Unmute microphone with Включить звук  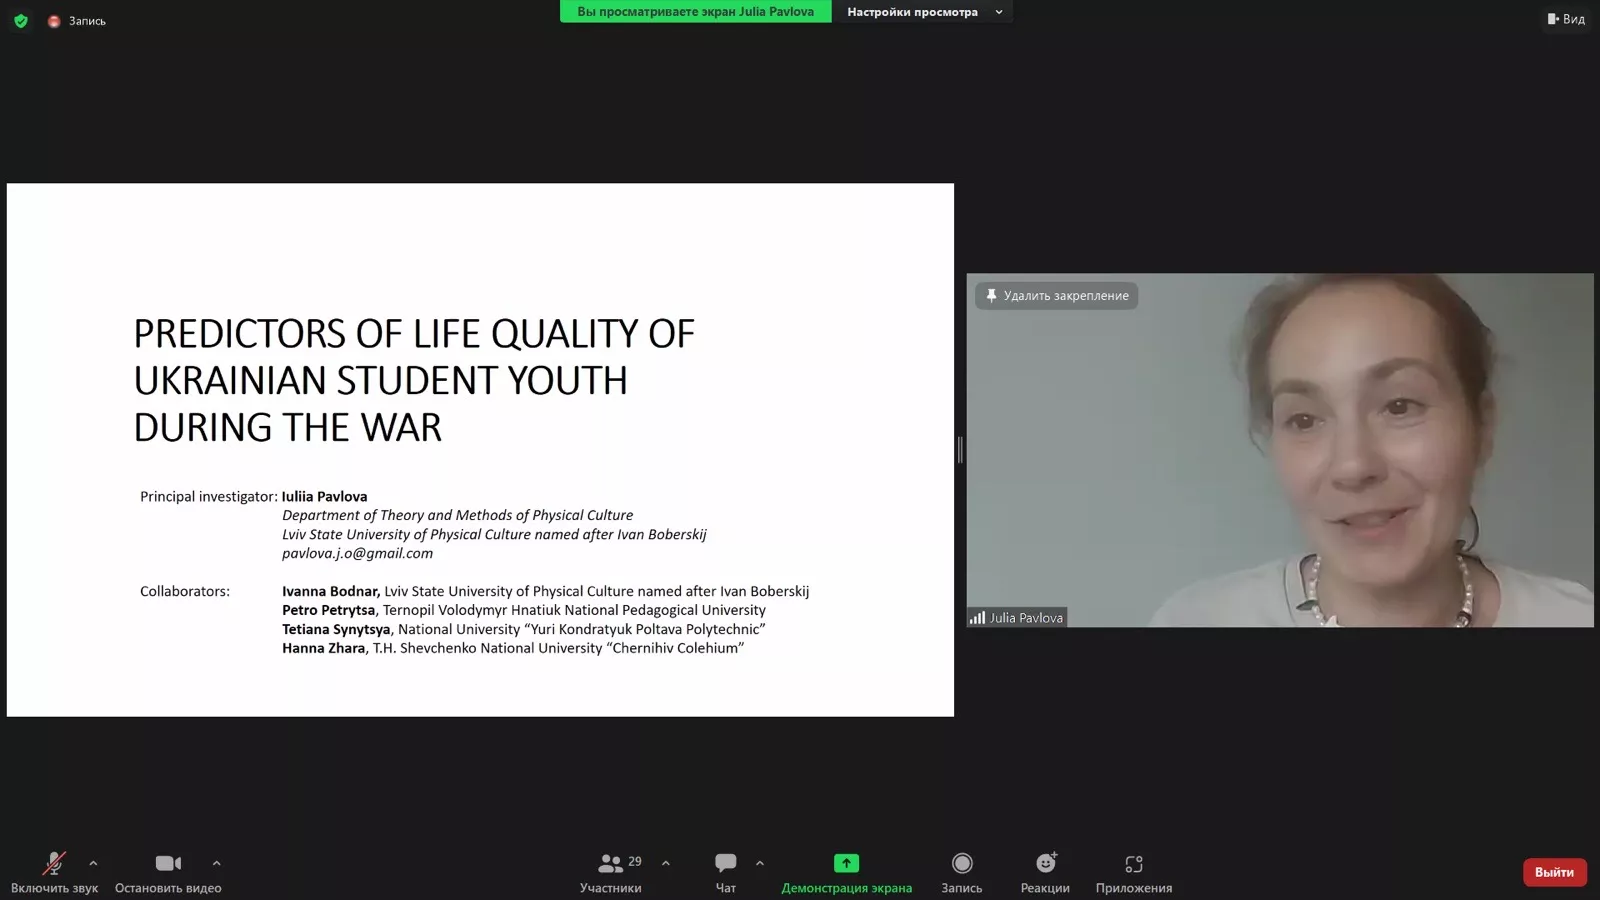coord(54,872)
